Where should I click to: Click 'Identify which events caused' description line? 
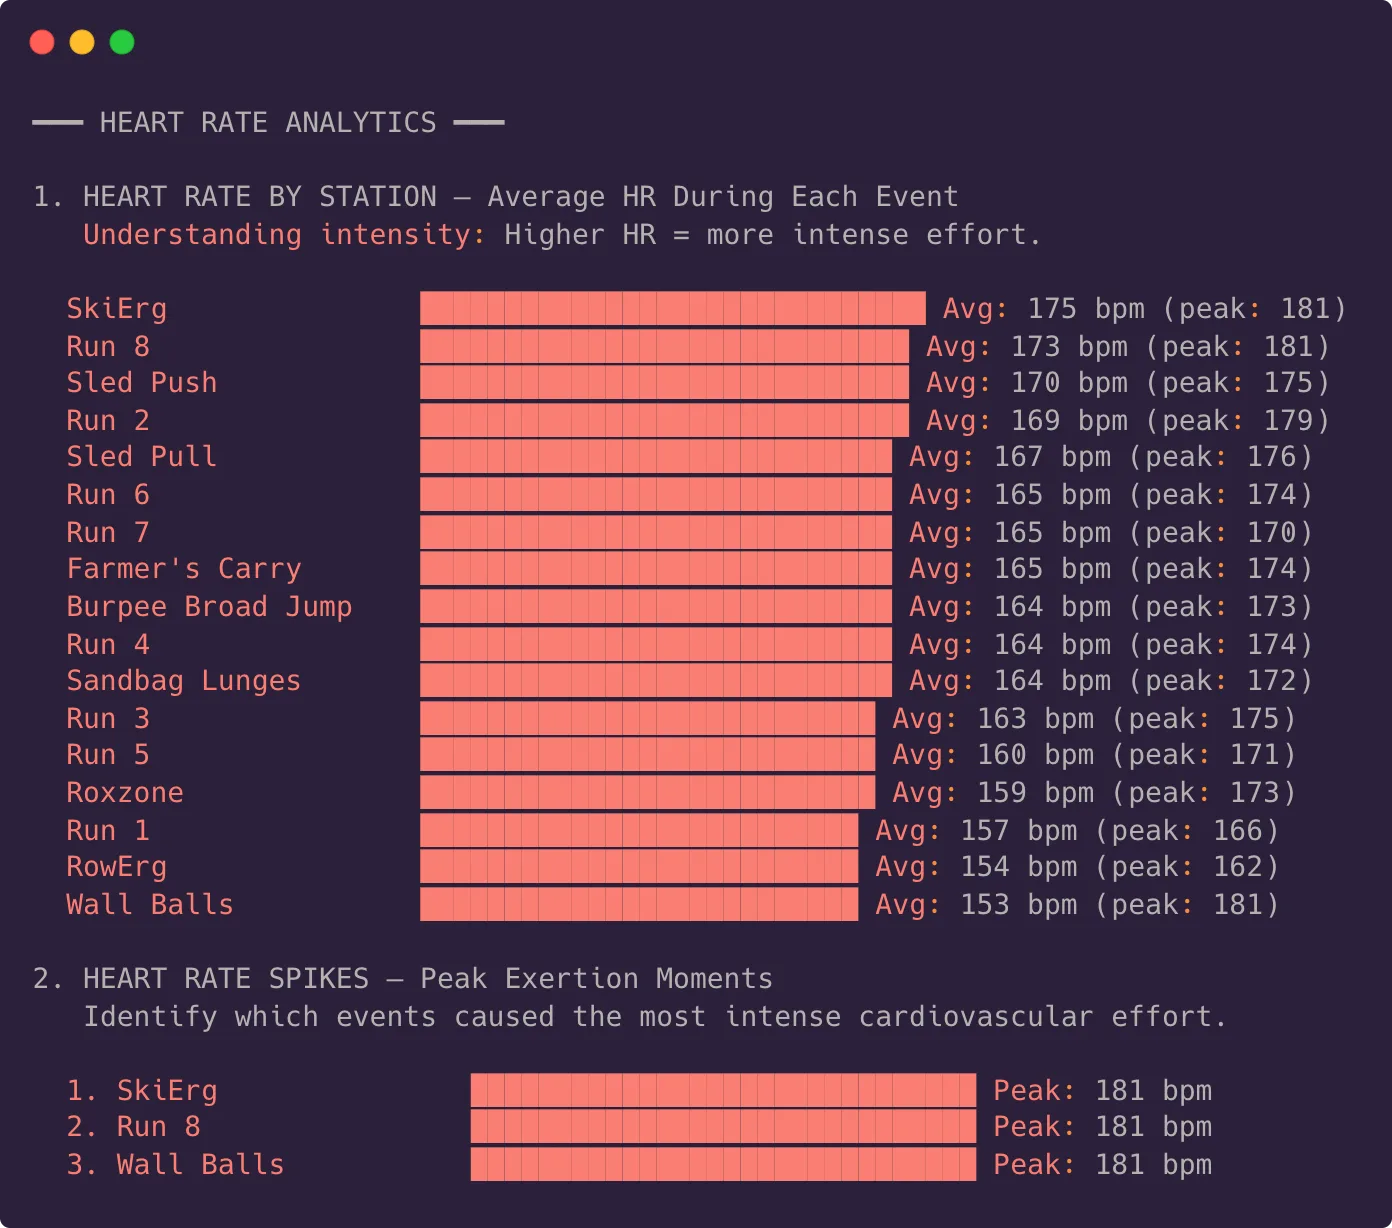(x=655, y=1017)
